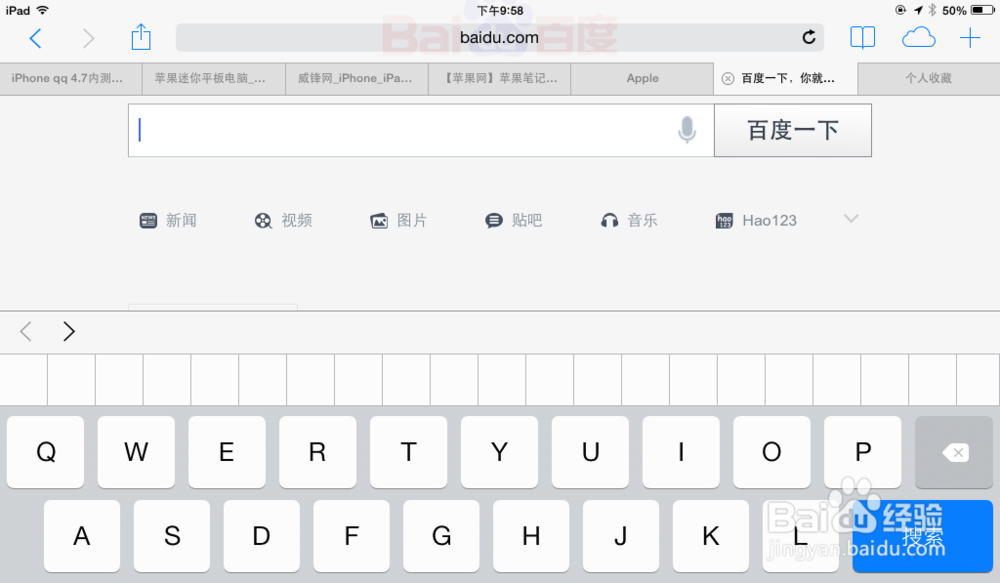Screen dimensions: 1000x583
Task: Tap Safari's forward arrow in the toolbar
Action: click(89, 38)
